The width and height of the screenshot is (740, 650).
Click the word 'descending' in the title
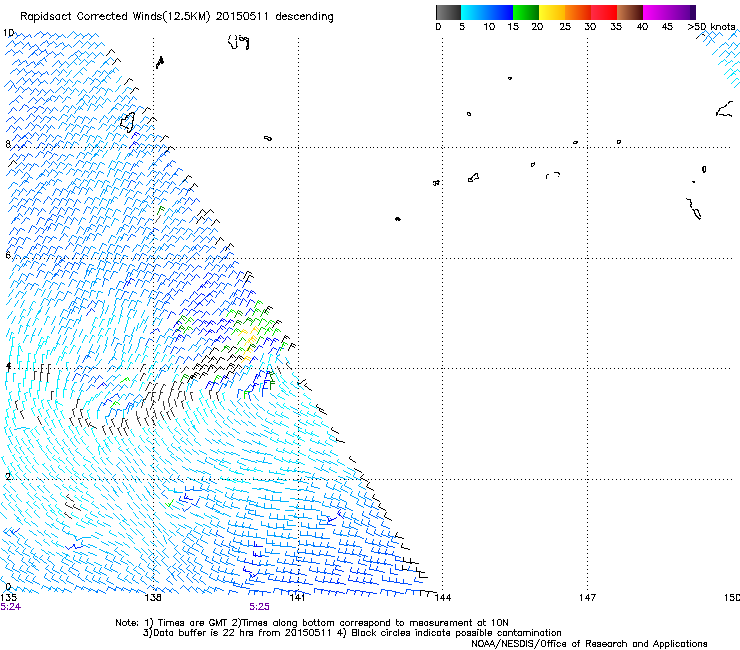point(304,17)
